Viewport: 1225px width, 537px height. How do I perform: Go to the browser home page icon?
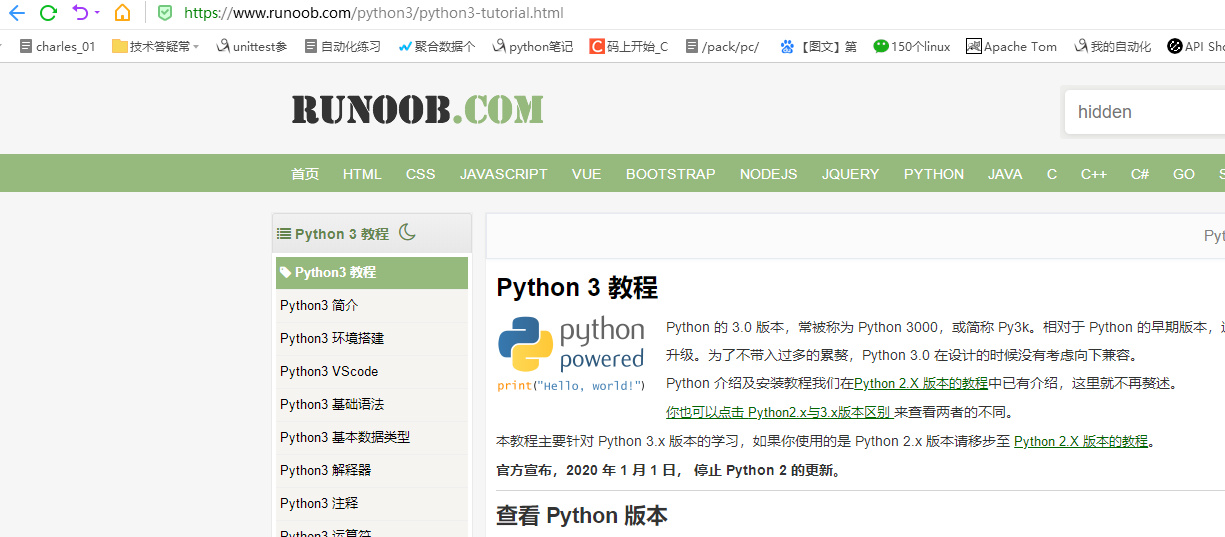pyautogui.click(x=122, y=13)
